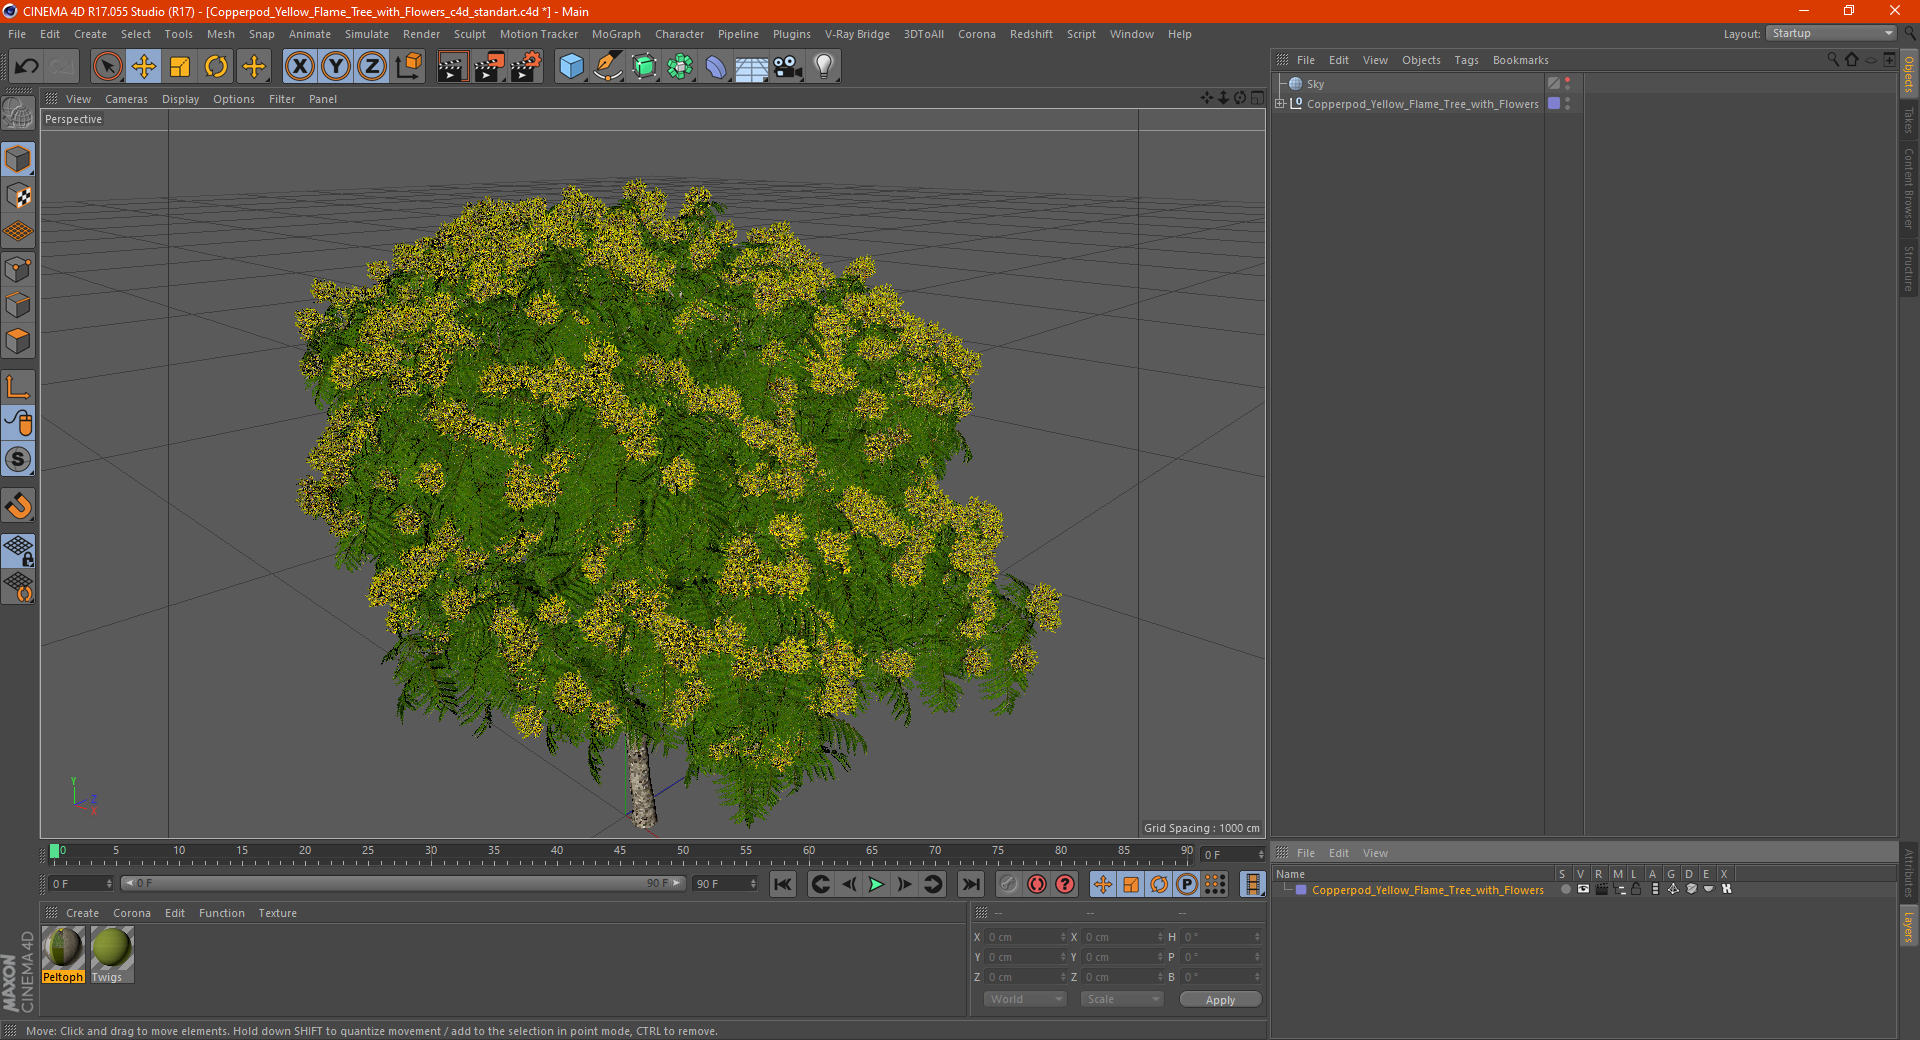The width and height of the screenshot is (1920, 1040).
Task: Switch to Model mode
Action: (18, 159)
